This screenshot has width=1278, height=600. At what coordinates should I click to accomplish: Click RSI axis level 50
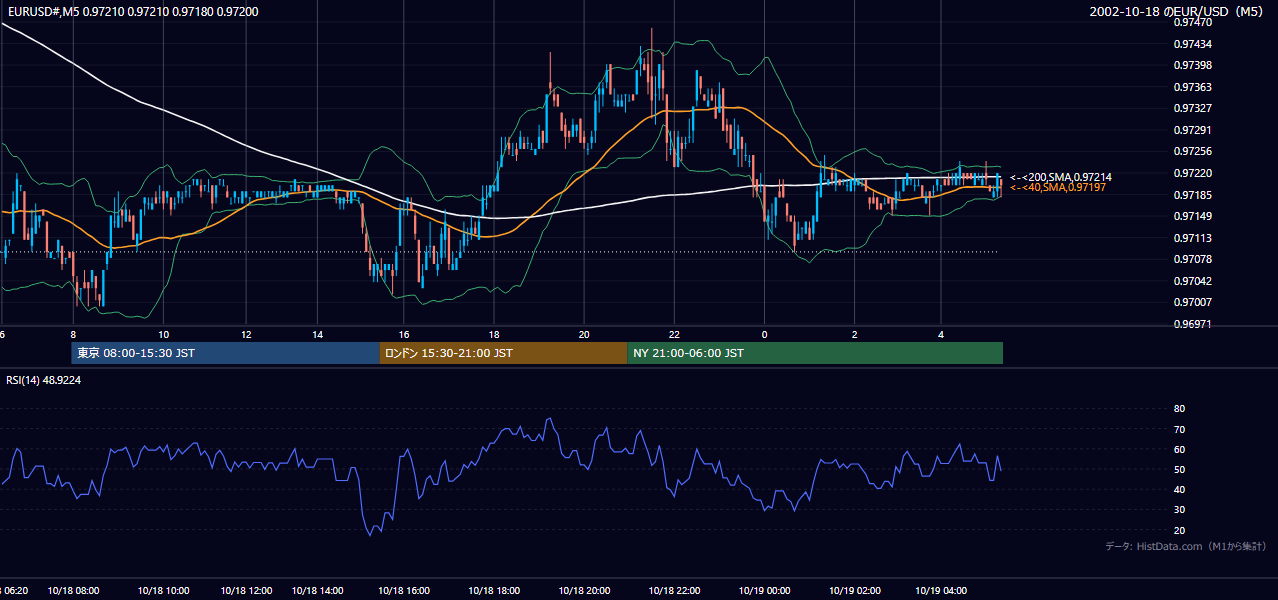pos(1179,469)
